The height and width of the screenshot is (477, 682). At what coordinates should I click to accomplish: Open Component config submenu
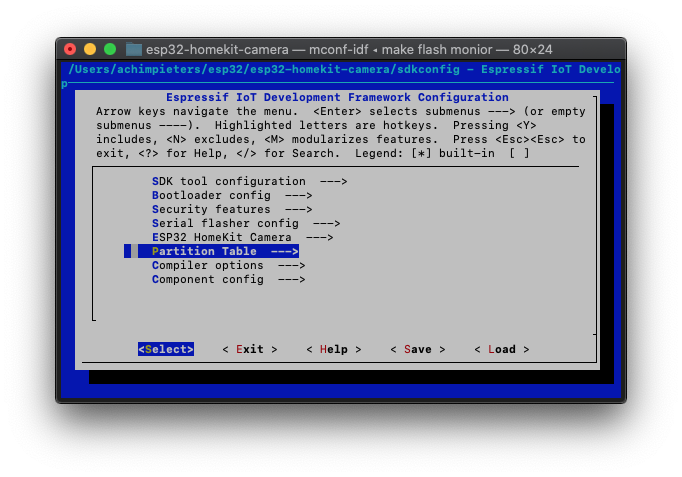[228, 279]
